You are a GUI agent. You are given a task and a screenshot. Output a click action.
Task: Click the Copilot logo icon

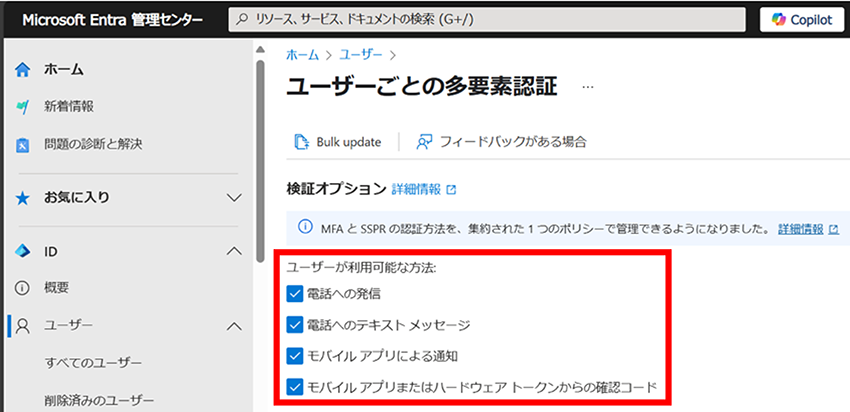(779, 20)
